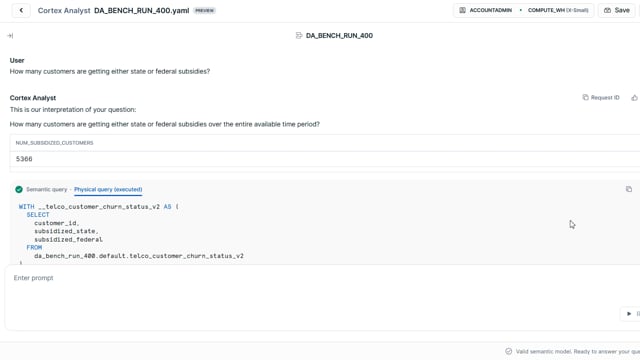This screenshot has height=360, width=640.
Task: Switch to Semantic query tab
Action: pyautogui.click(x=47, y=189)
